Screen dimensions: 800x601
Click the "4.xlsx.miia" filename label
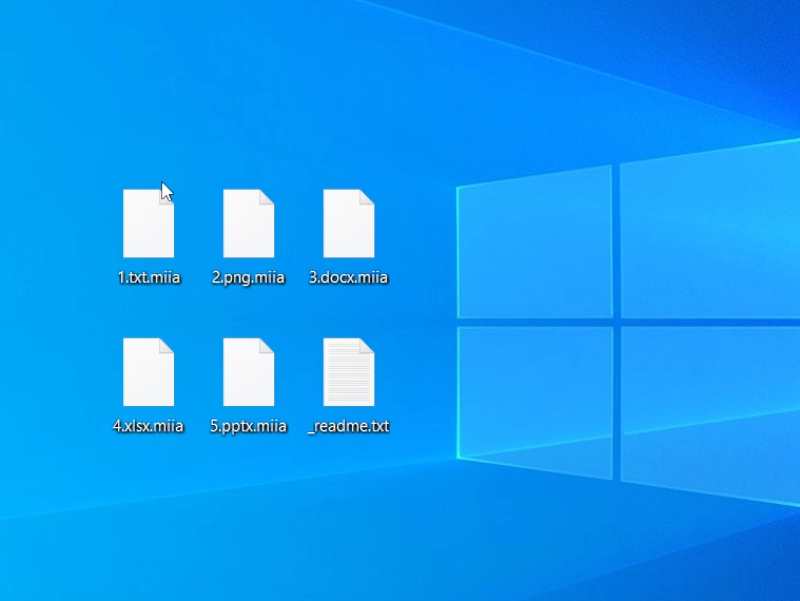(148, 426)
